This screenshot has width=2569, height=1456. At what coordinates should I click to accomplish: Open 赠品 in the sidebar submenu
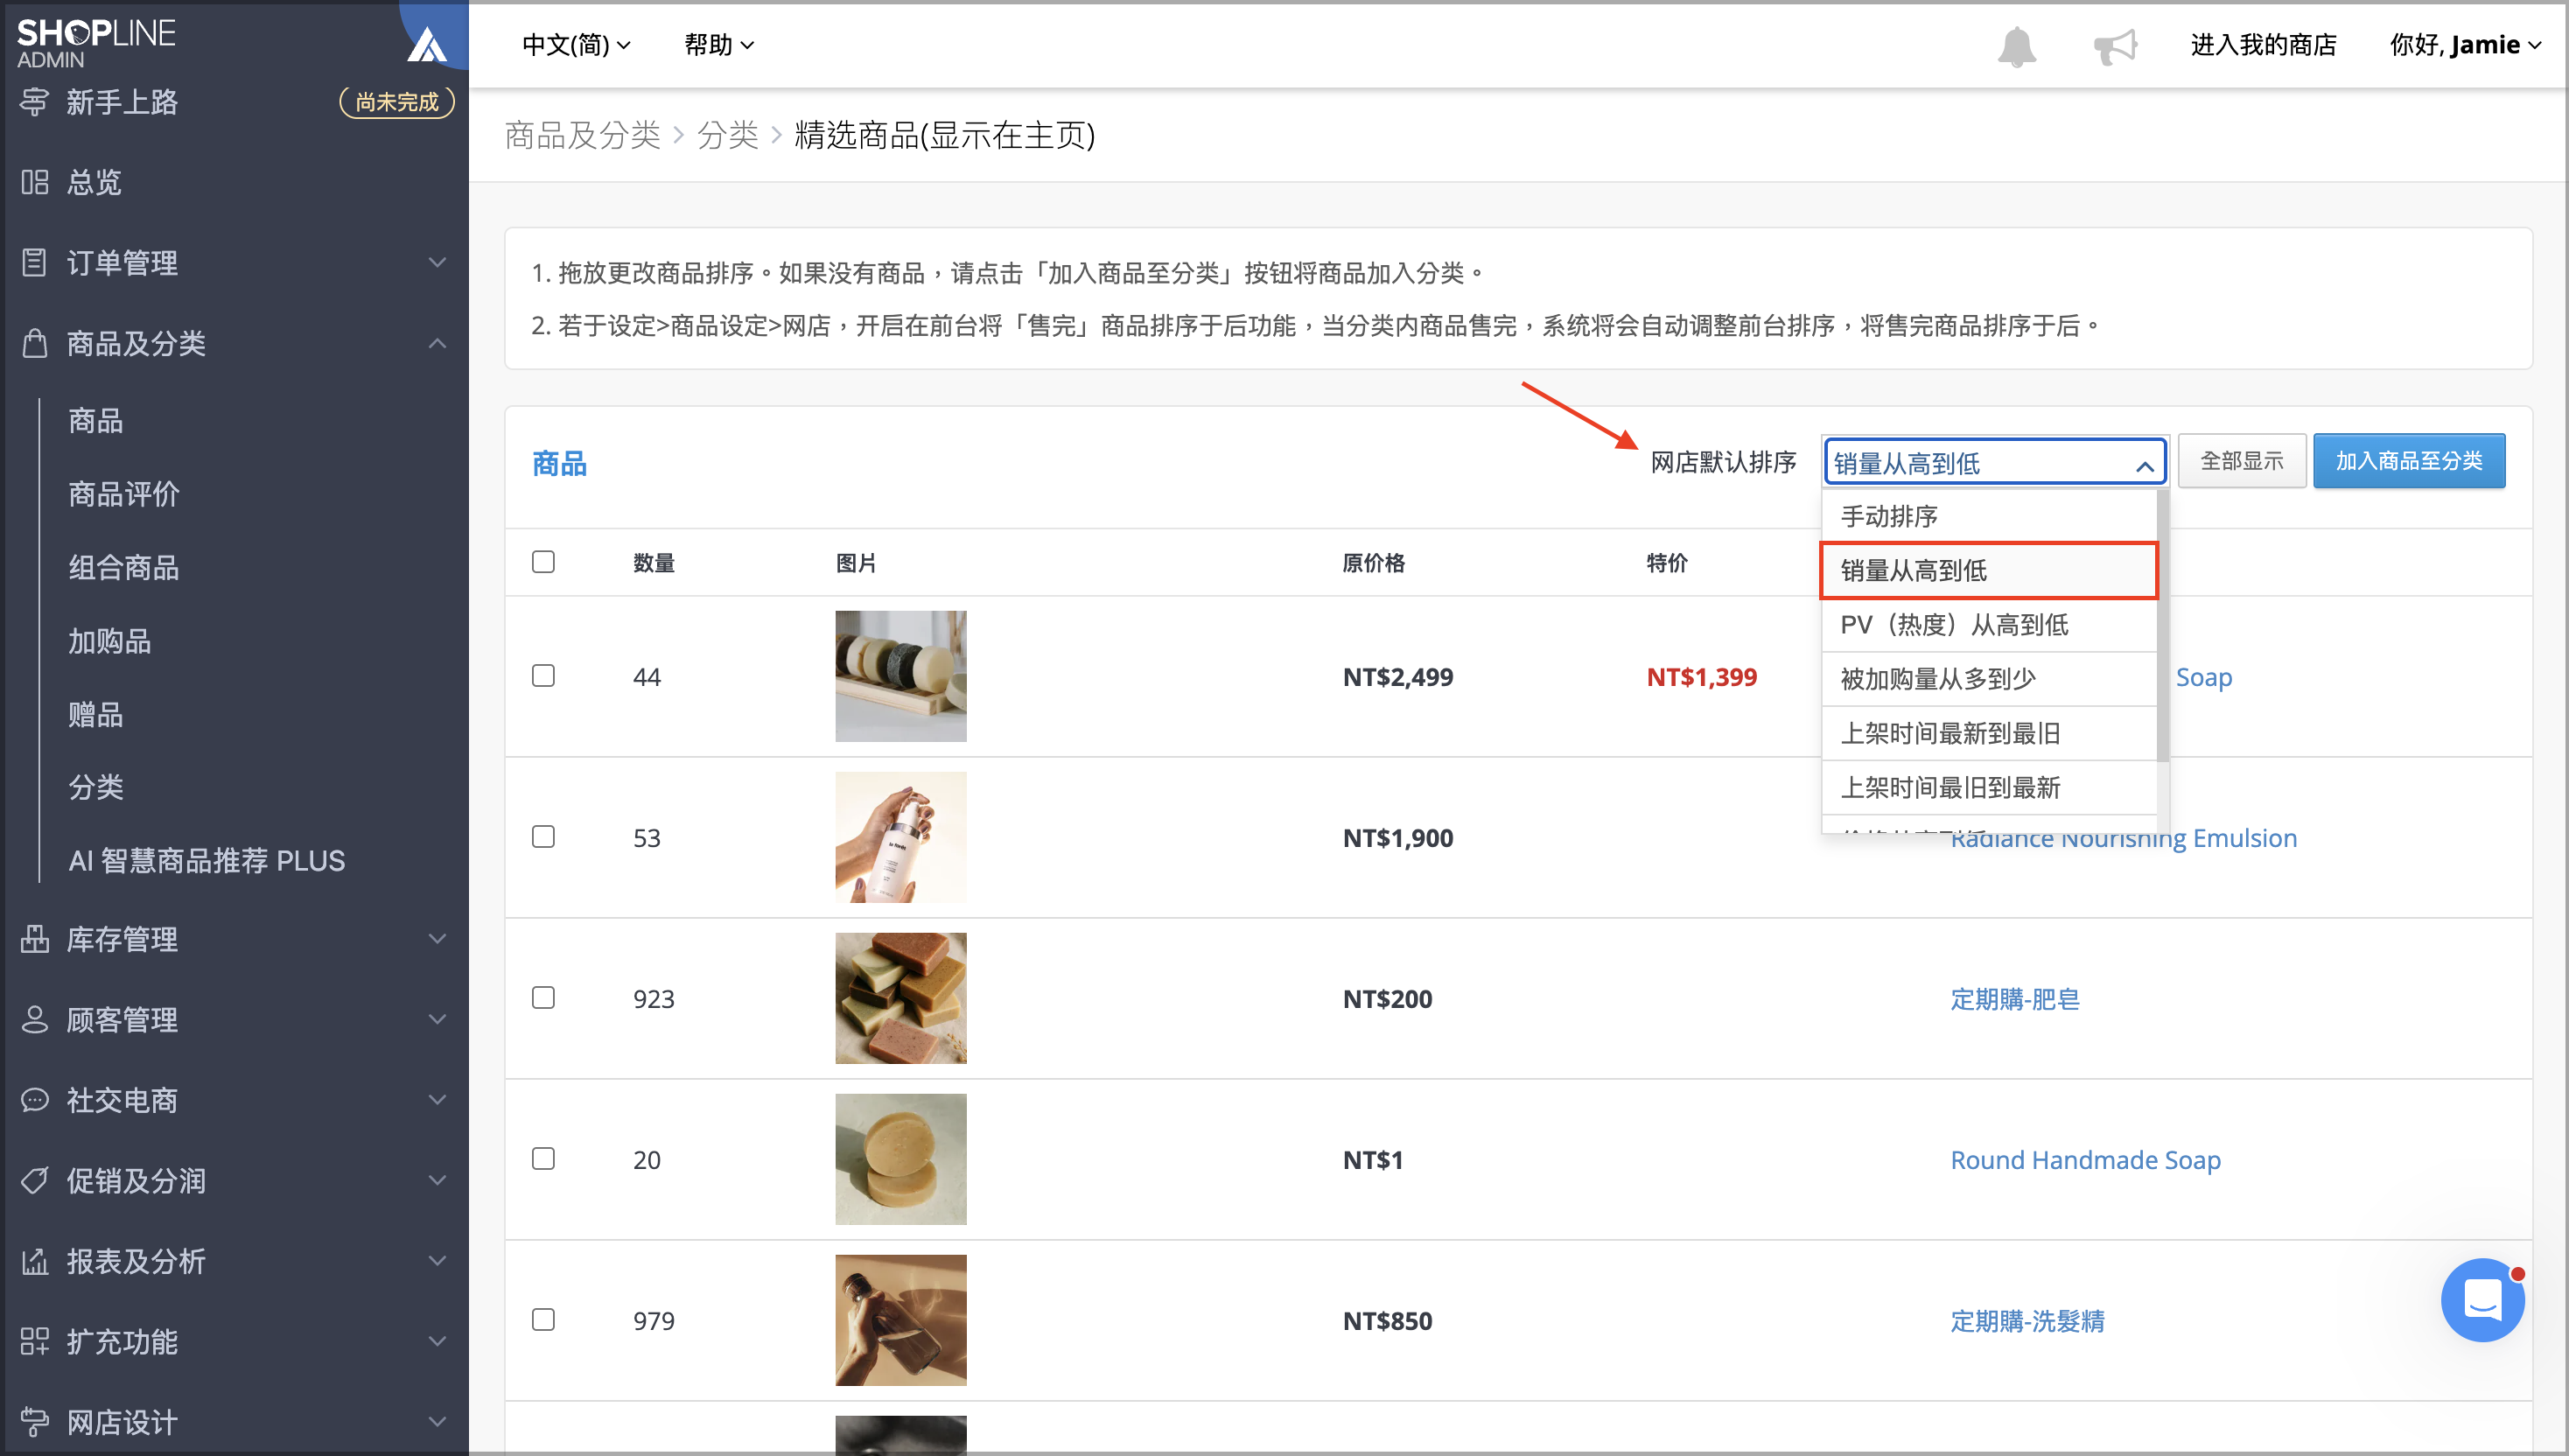point(96,714)
